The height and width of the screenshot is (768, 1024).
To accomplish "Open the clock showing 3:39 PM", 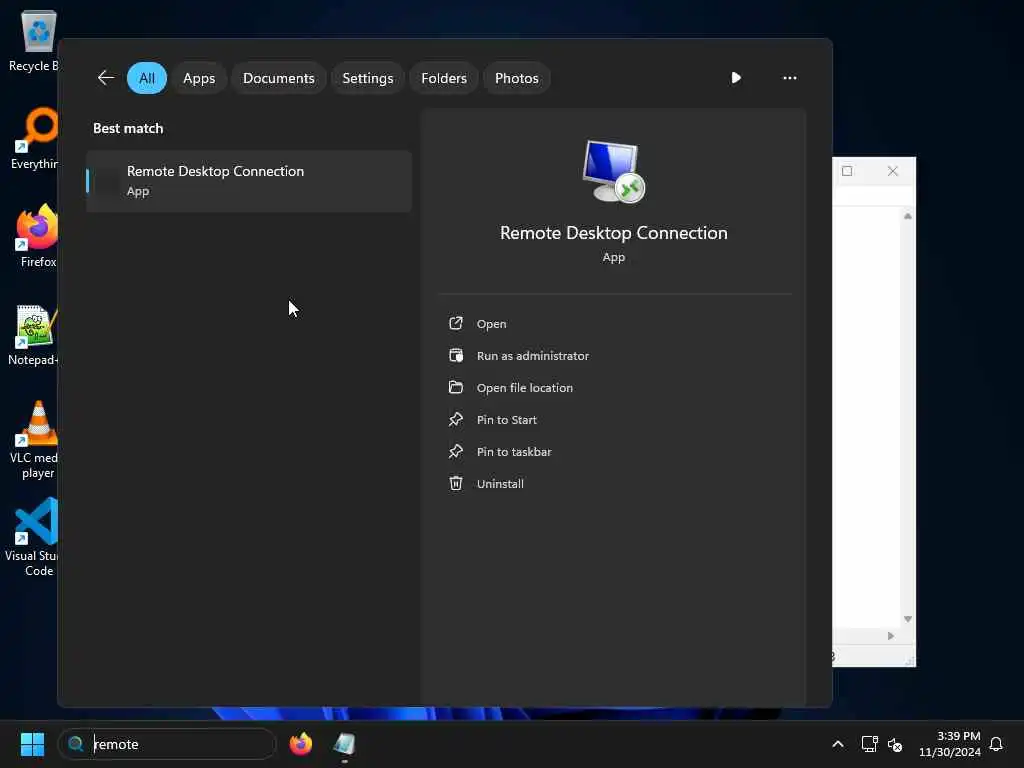I will [950, 744].
